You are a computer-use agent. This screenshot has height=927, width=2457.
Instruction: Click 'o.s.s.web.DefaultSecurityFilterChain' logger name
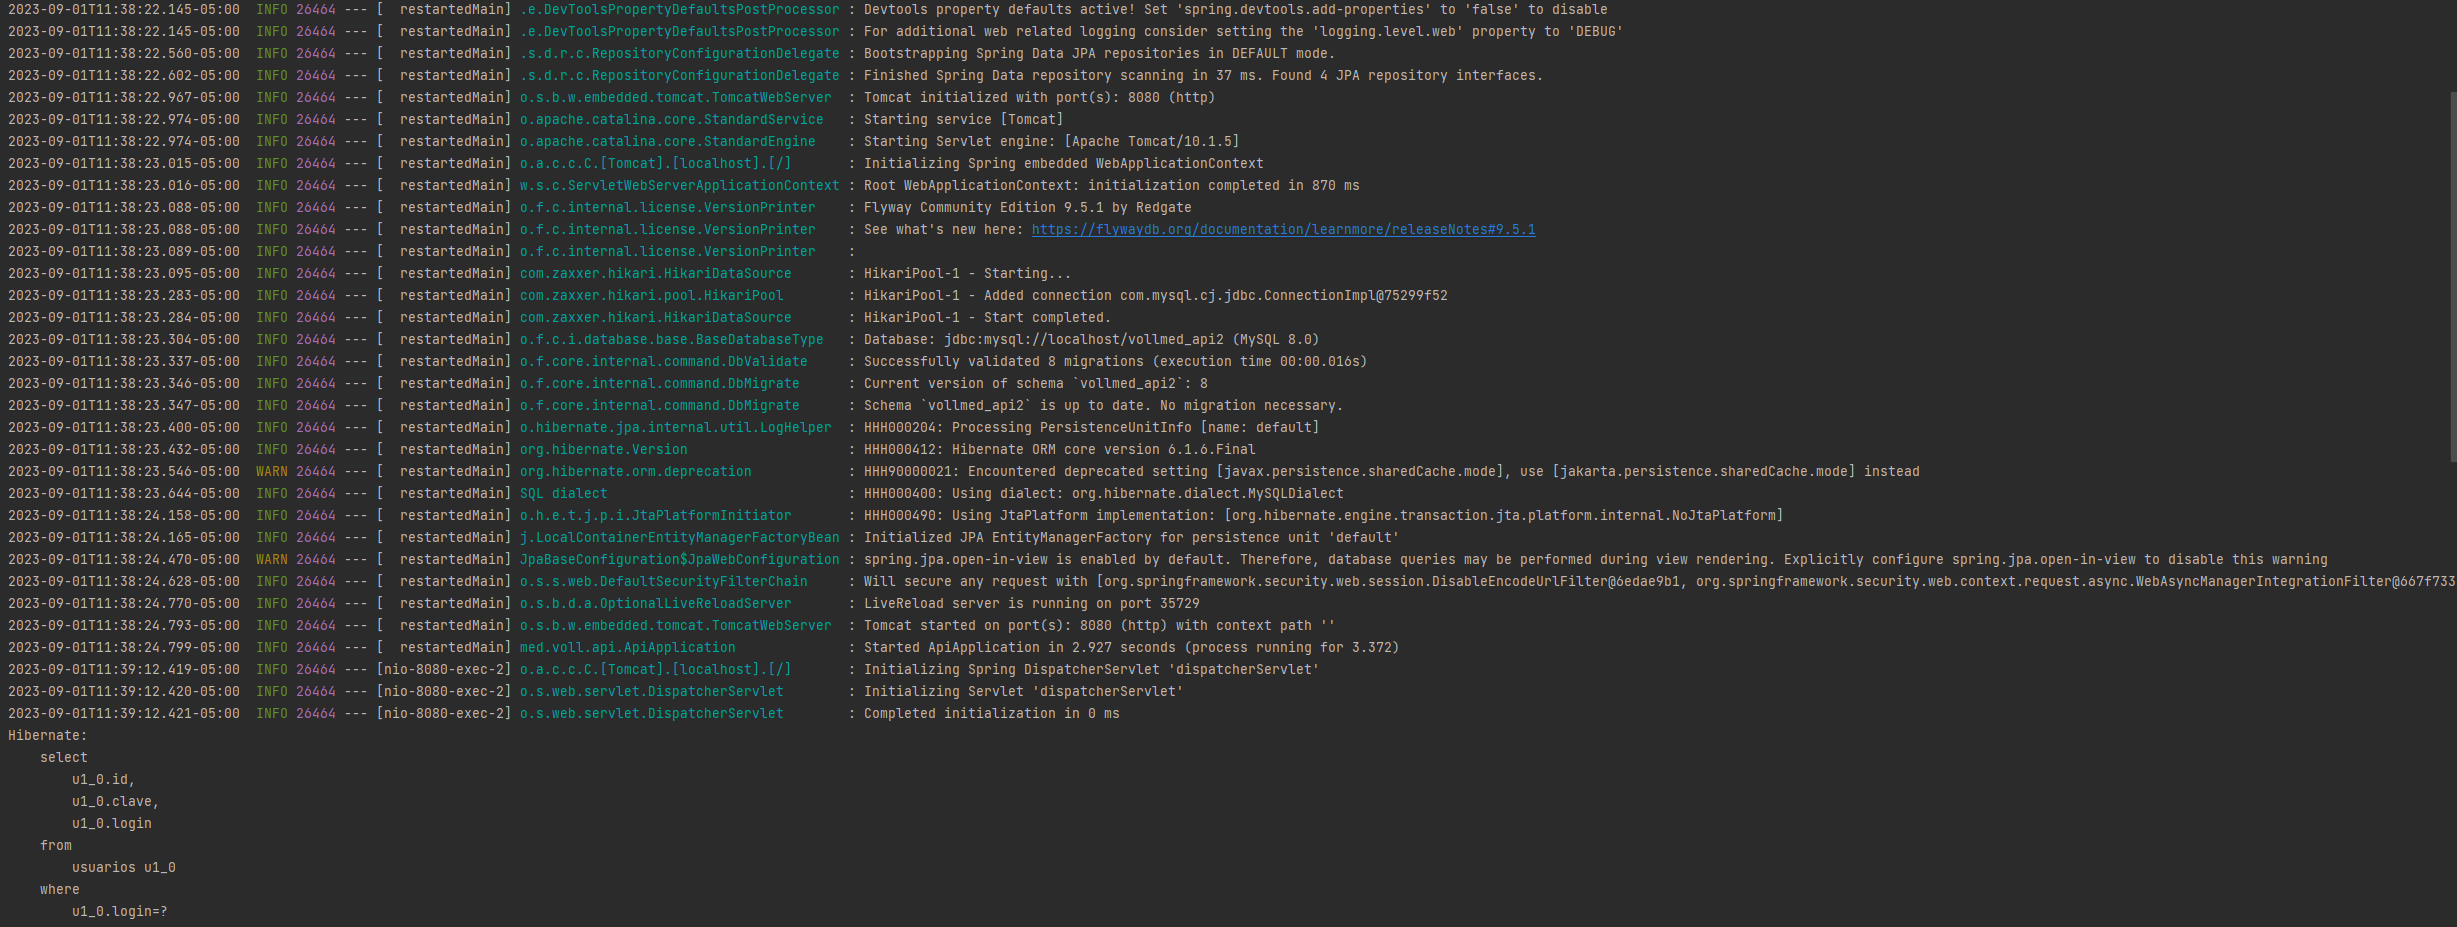[663, 582]
